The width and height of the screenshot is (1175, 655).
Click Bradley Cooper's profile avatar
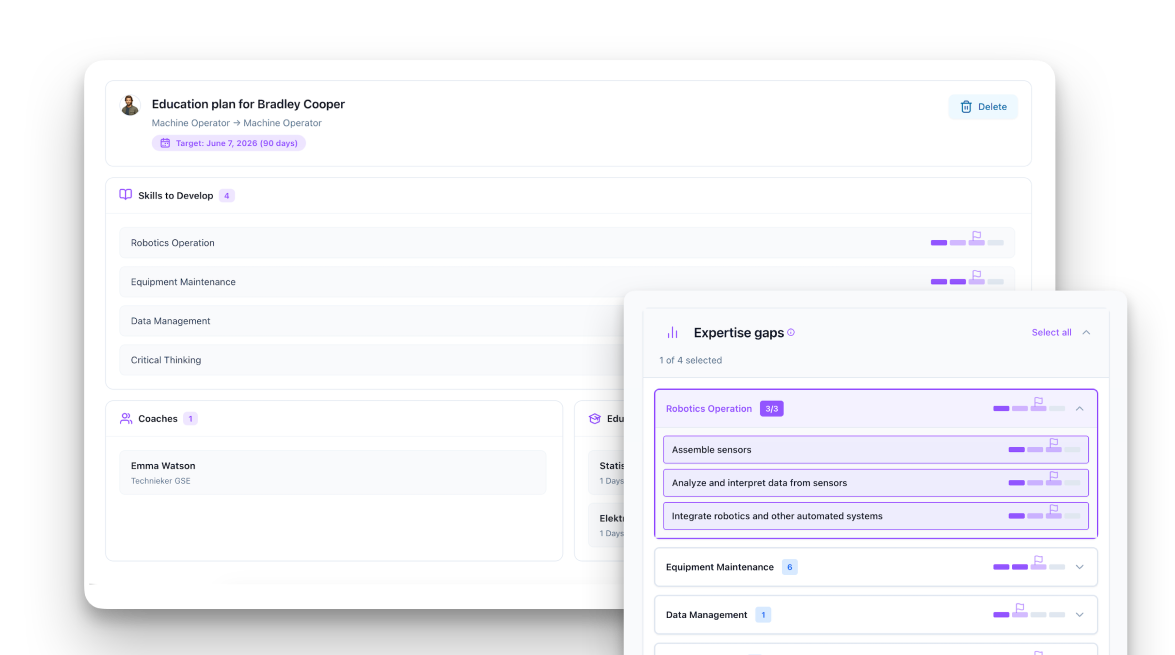[x=129, y=104]
